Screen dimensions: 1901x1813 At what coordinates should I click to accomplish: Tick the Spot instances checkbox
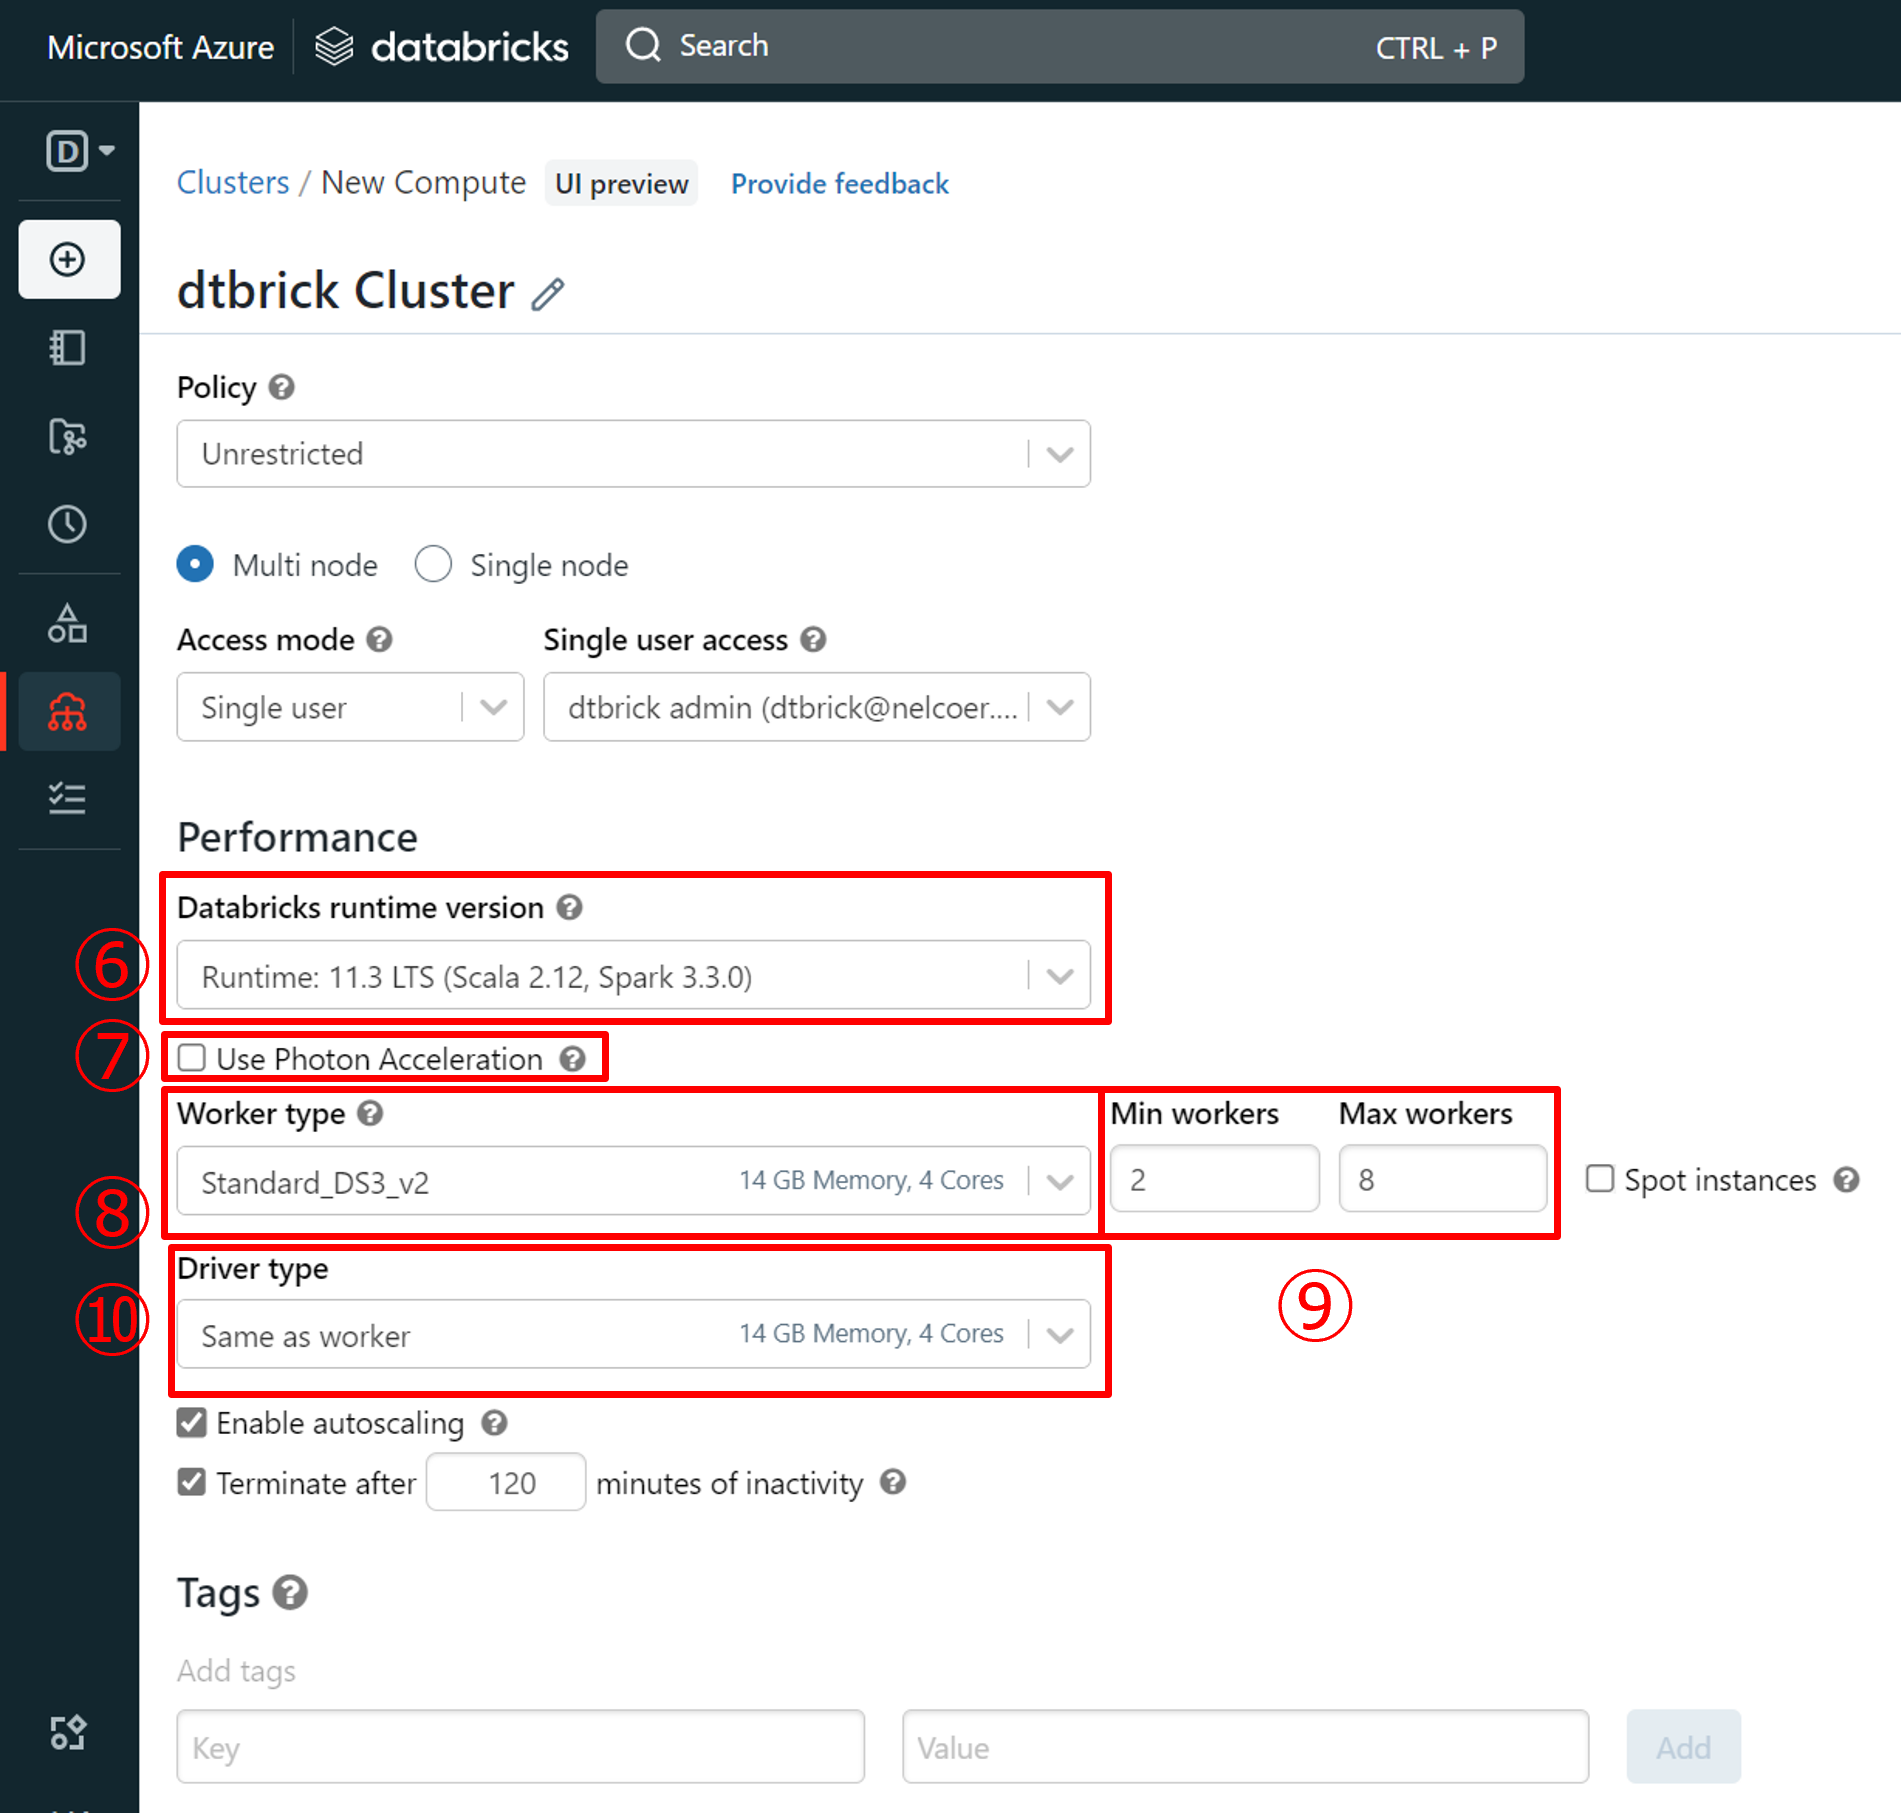point(1600,1179)
